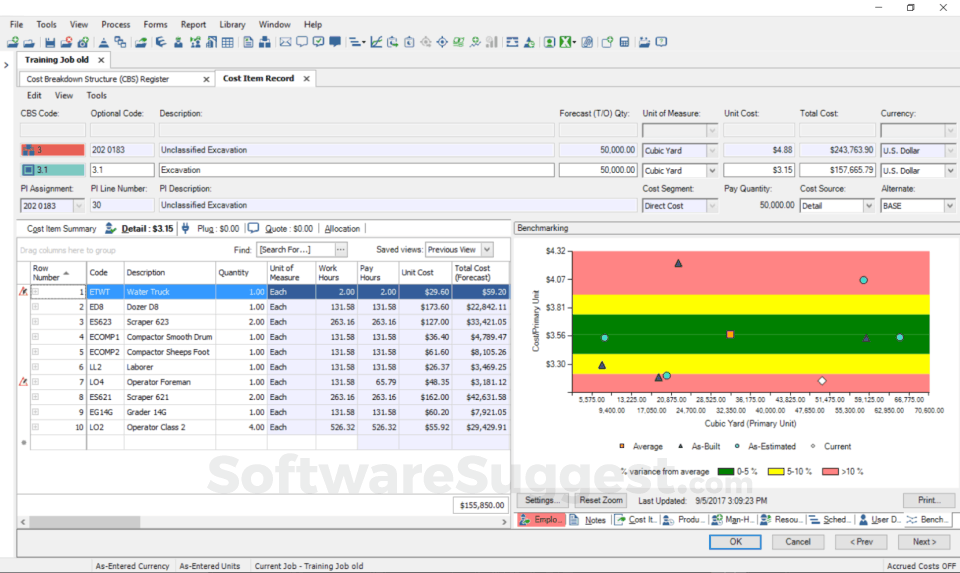Click the Save floppy disk toolbar icon

50,42
